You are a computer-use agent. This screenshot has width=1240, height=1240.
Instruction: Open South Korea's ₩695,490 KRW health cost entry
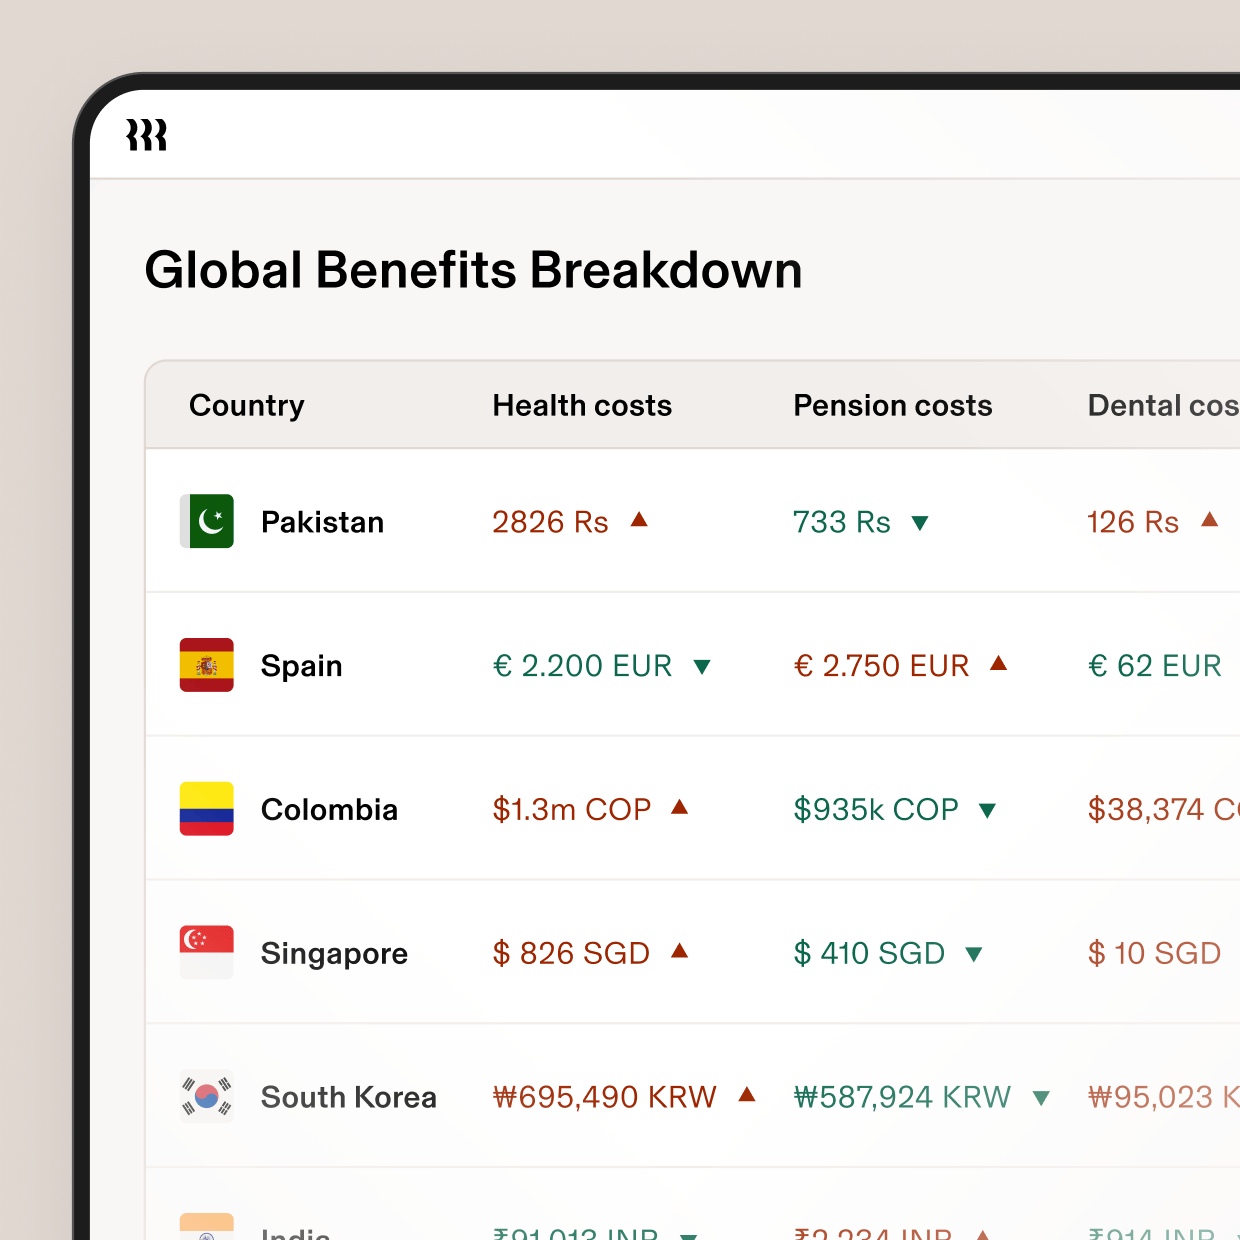pos(604,1096)
